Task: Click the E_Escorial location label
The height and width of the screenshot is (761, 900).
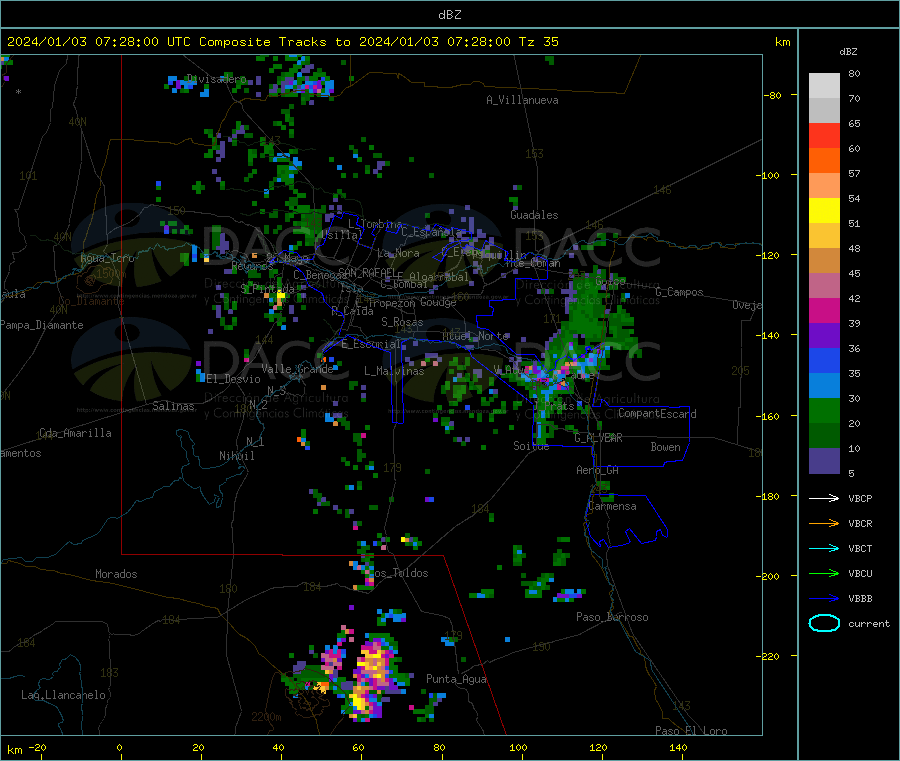Action: (371, 344)
